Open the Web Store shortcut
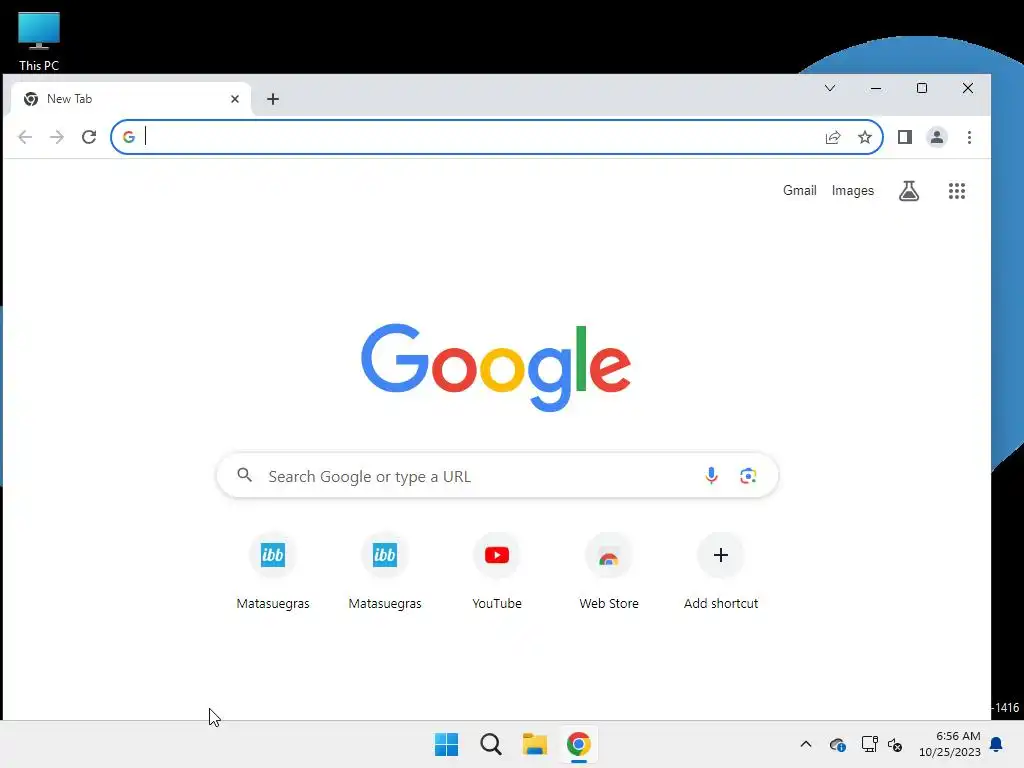This screenshot has width=1024, height=768. [x=609, y=572]
